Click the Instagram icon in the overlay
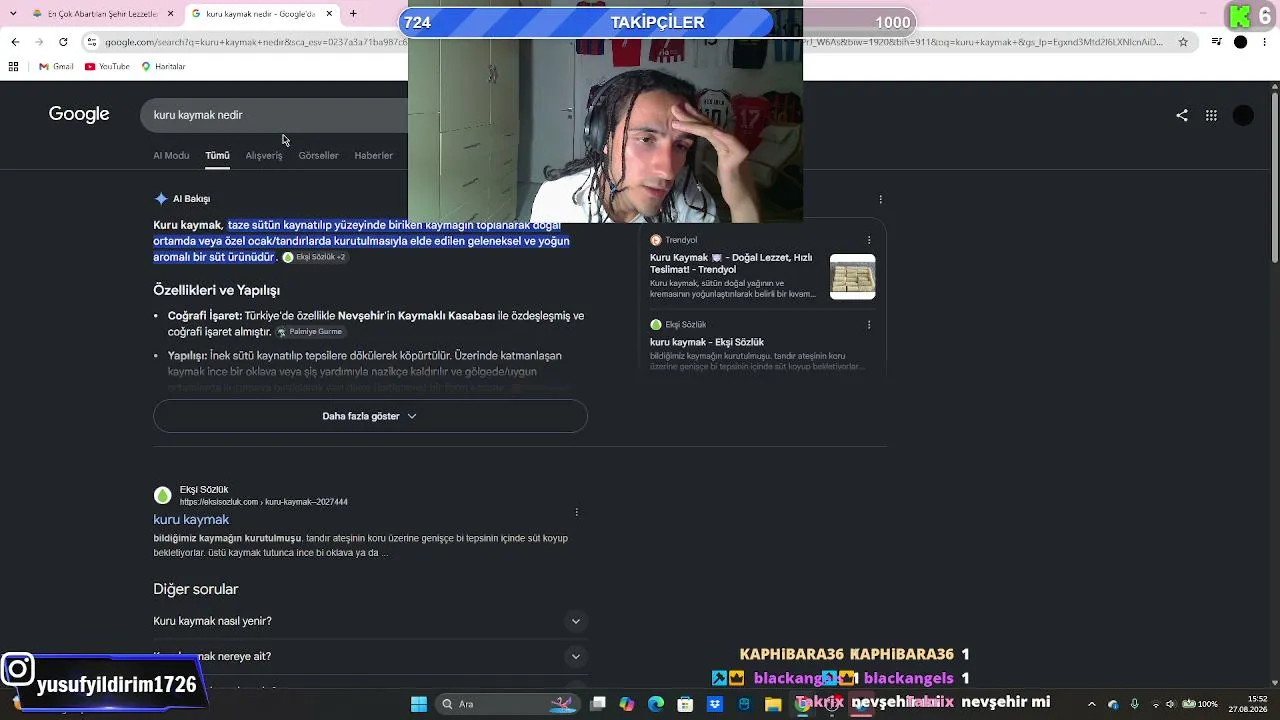 18,669
